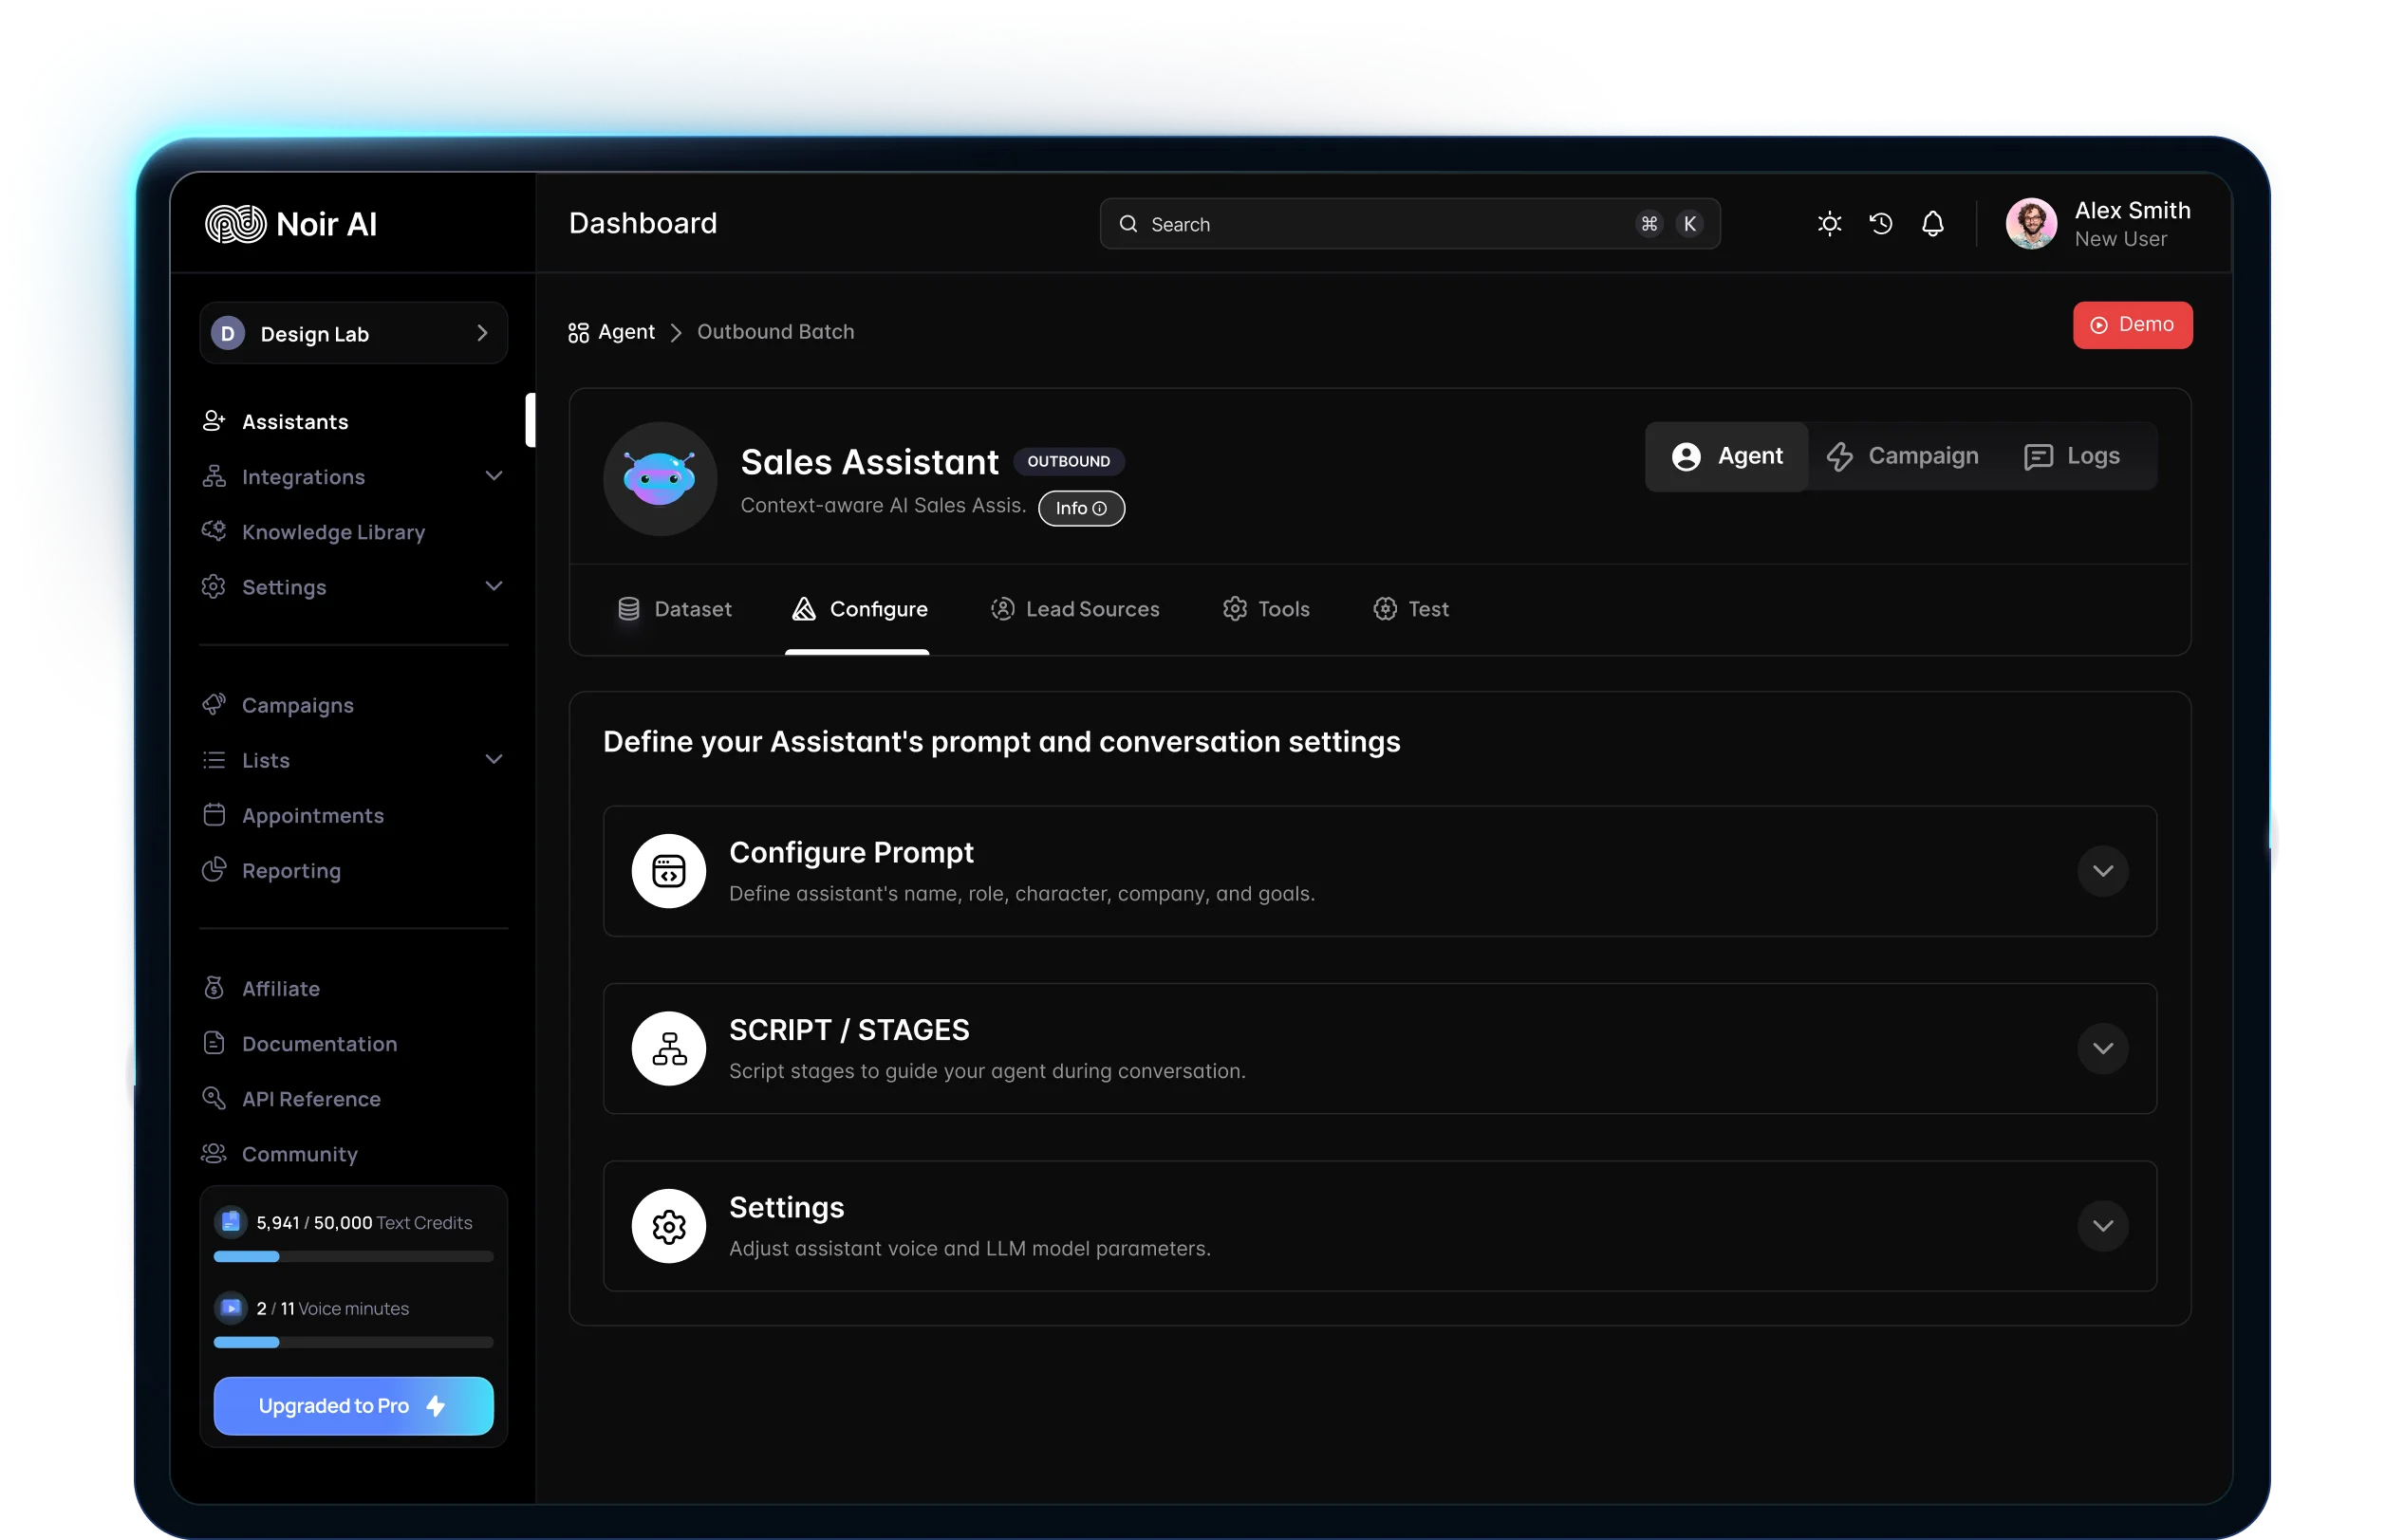Click the history clock icon in the top bar
2404x1540 pixels.
click(x=1881, y=223)
